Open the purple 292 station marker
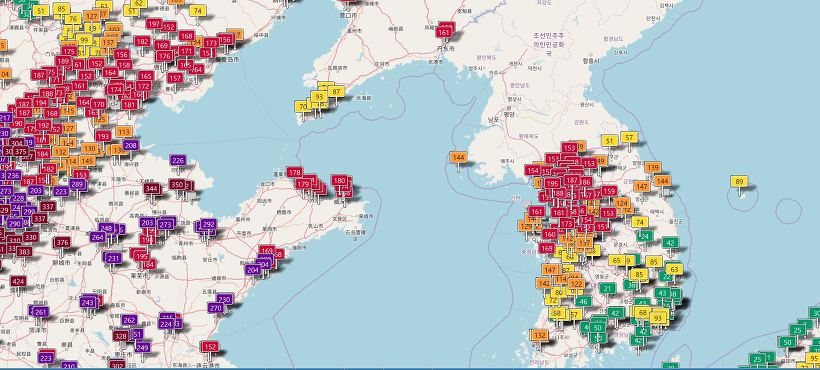Image resolution: width=820 pixels, height=370 pixels. click(208, 224)
